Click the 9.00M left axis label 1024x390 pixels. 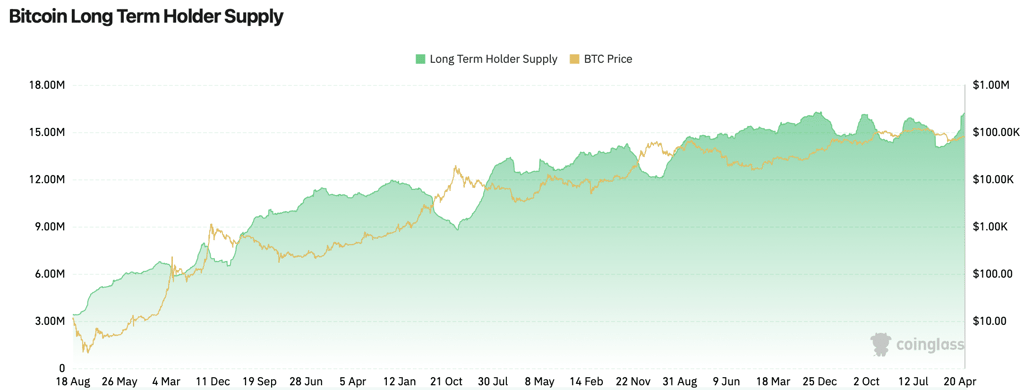point(50,227)
